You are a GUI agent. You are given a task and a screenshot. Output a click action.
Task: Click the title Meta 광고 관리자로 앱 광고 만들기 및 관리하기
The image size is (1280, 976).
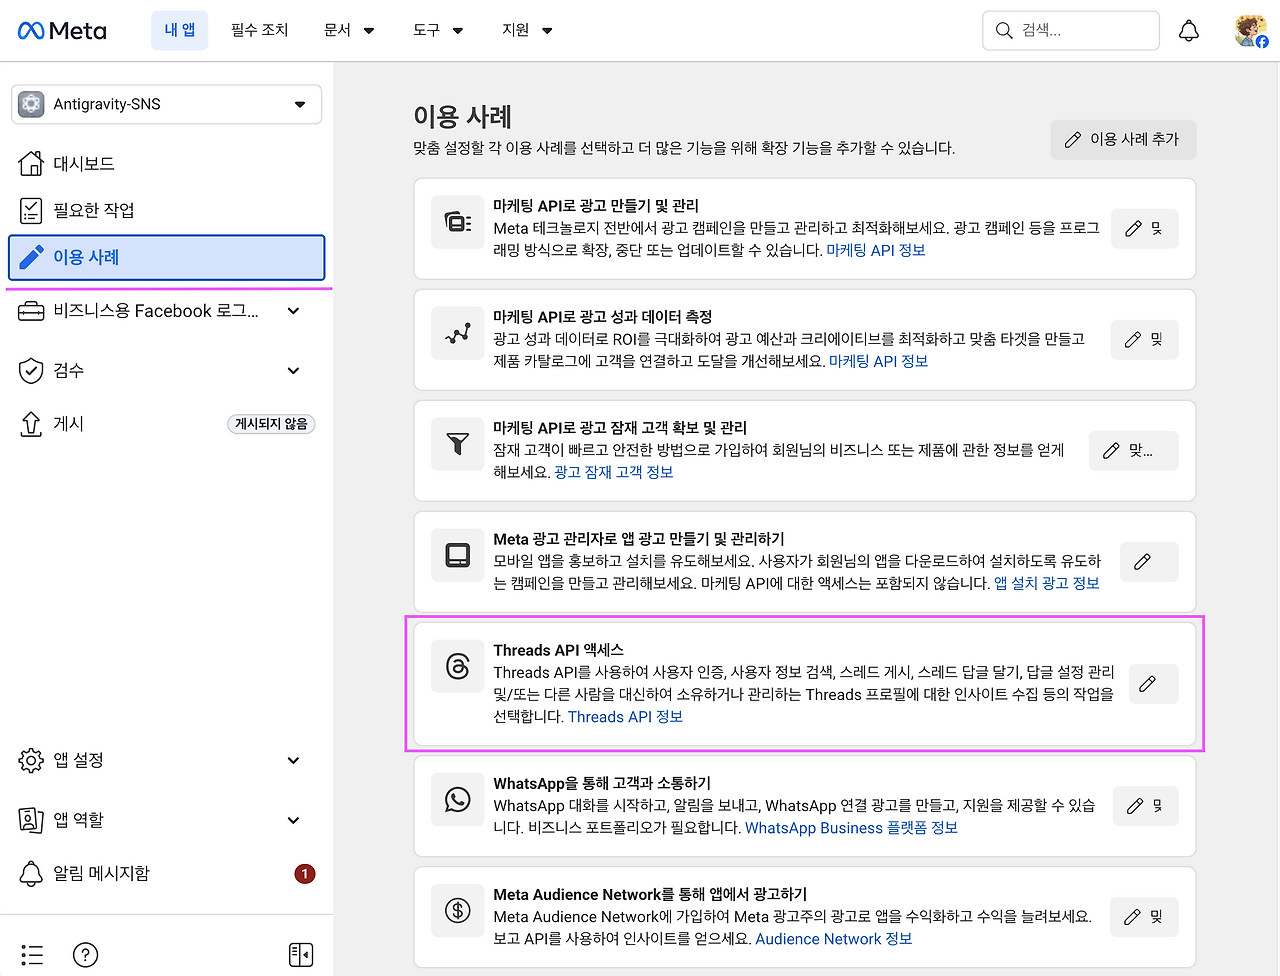point(639,539)
